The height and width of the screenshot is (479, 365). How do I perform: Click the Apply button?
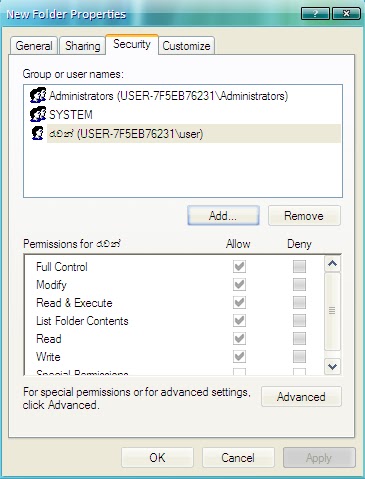(x=319, y=458)
